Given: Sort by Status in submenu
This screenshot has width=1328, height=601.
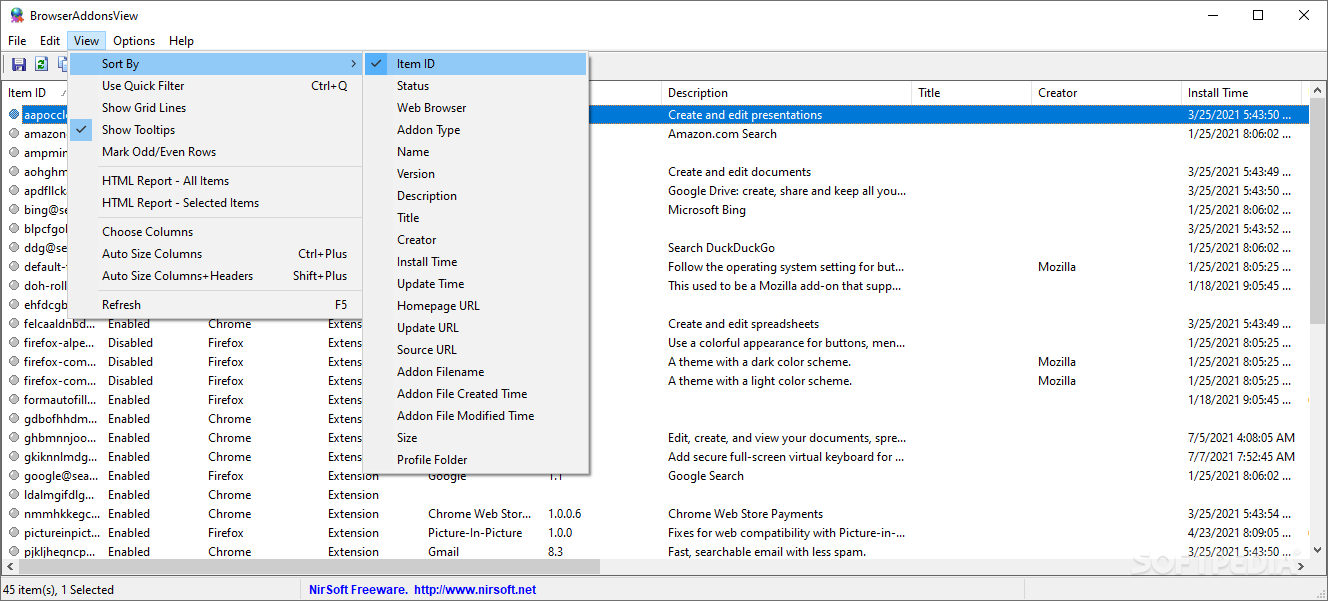Looking at the screenshot, I should (476, 86).
